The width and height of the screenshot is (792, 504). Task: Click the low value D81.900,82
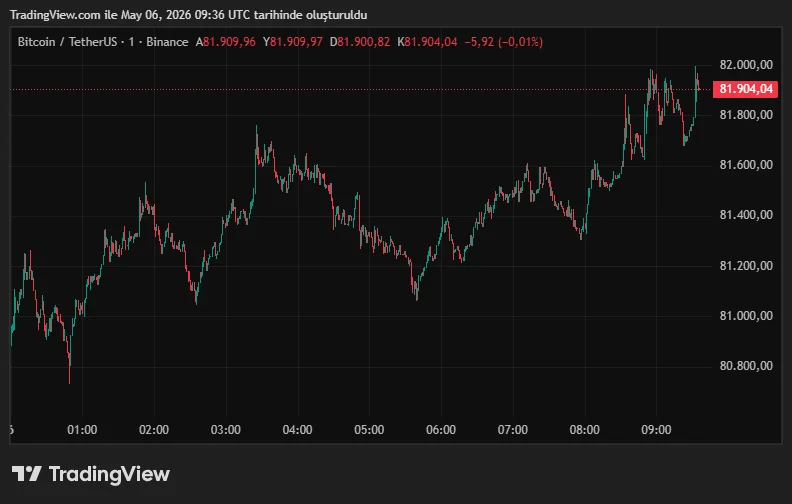point(360,42)
